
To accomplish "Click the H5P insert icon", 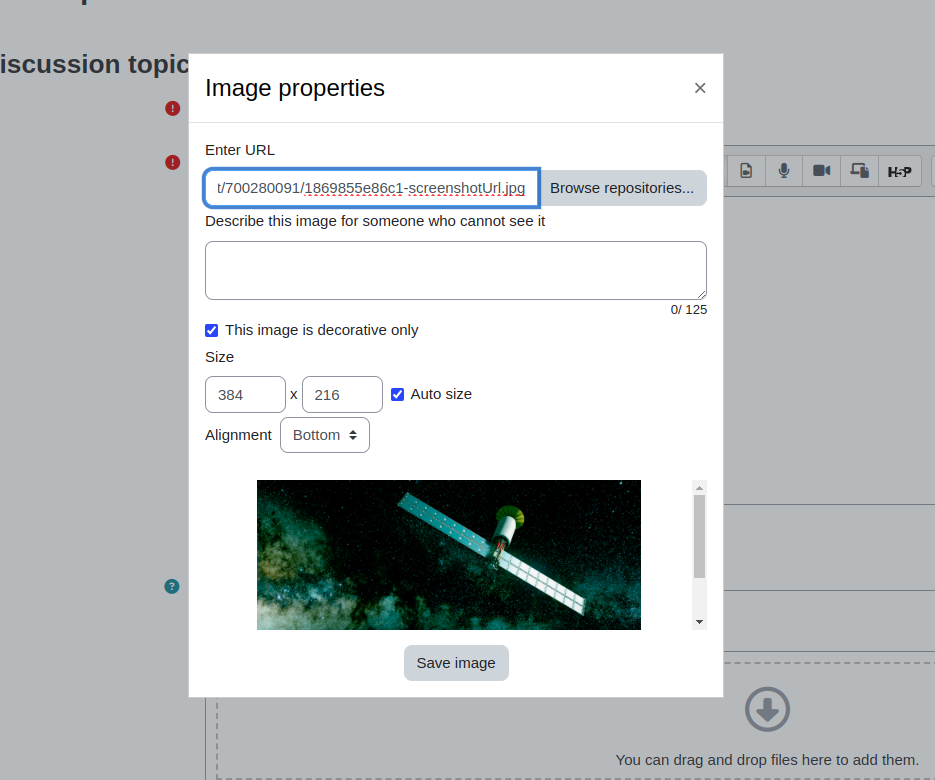I will (x=899, y=172).
